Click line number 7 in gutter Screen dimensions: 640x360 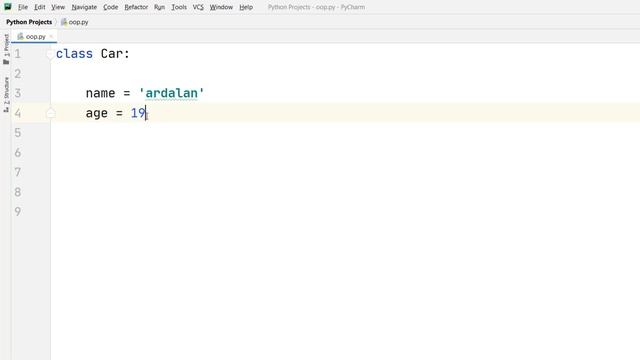18,172
